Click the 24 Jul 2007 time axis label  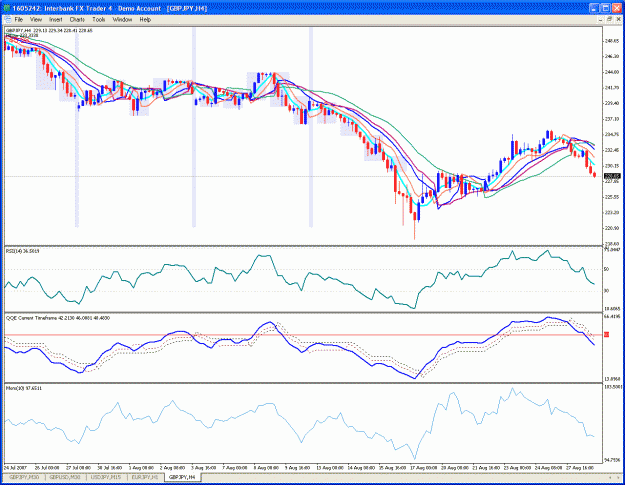pos(15,467)
